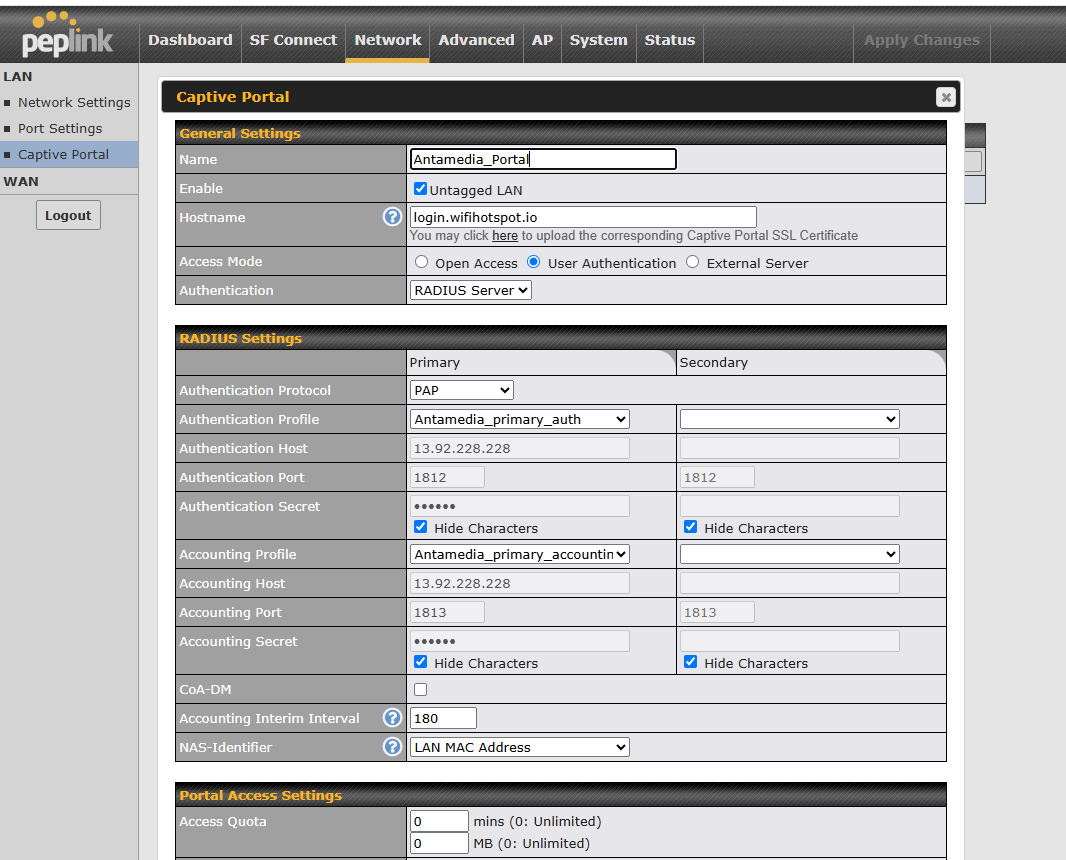Click the help icon beside NAS-Identifier
The height and width of the screenshot is (860, 1066).
(x=392, y=747)
